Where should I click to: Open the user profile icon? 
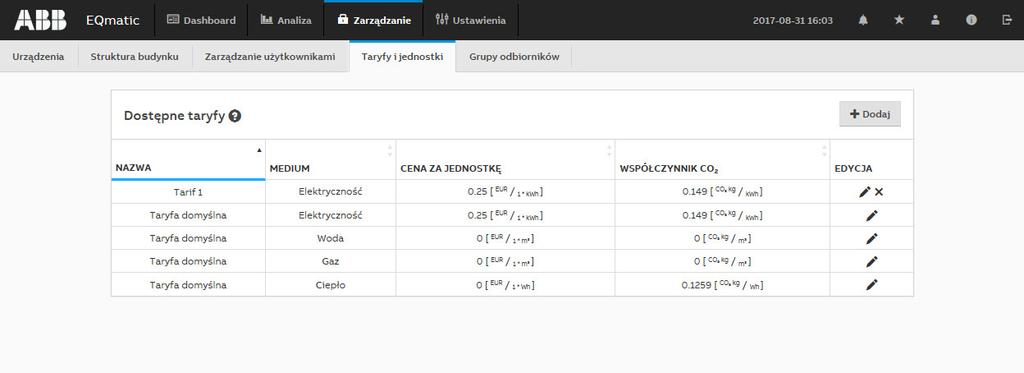tap(935, 20)
